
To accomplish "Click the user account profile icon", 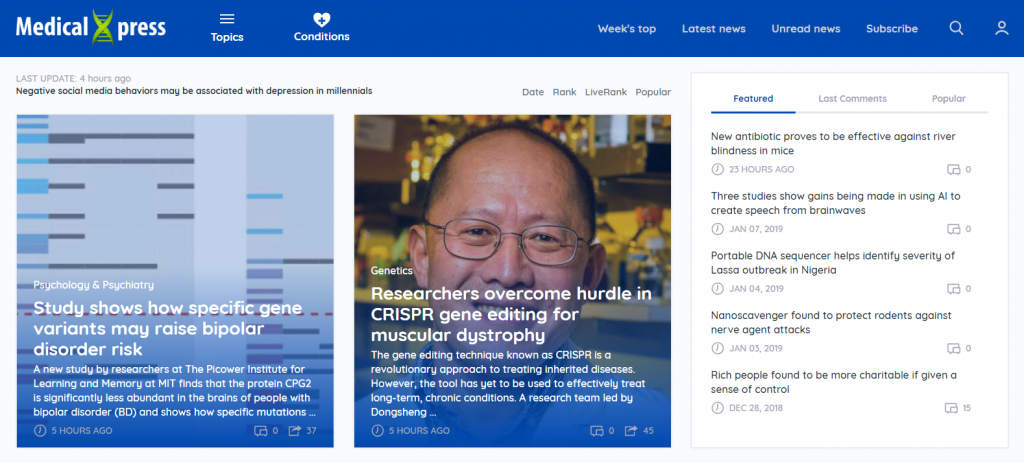I will pyautogui.click(x=1001, y=28).
